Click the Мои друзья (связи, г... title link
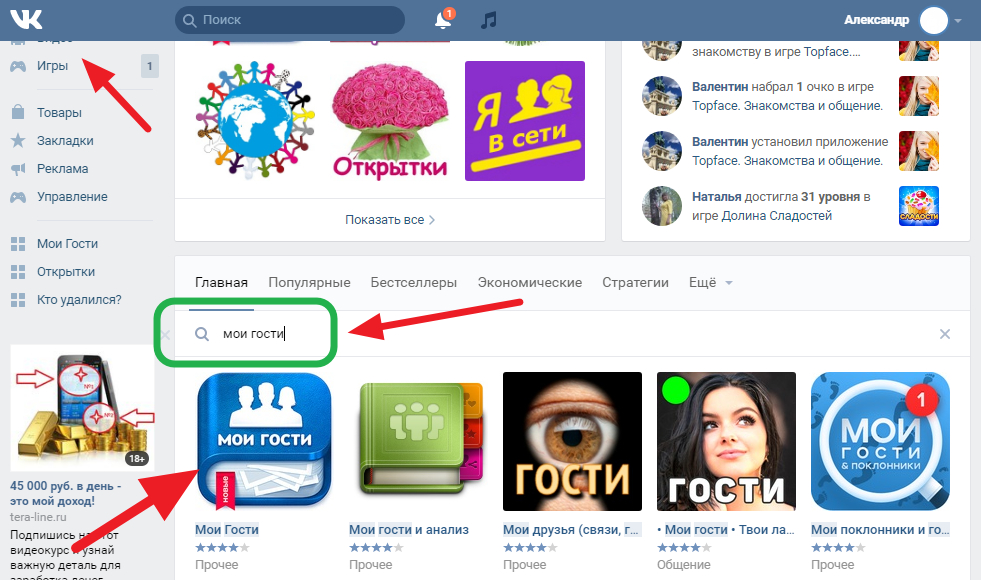The image size is (981, 580). (571, 530)
